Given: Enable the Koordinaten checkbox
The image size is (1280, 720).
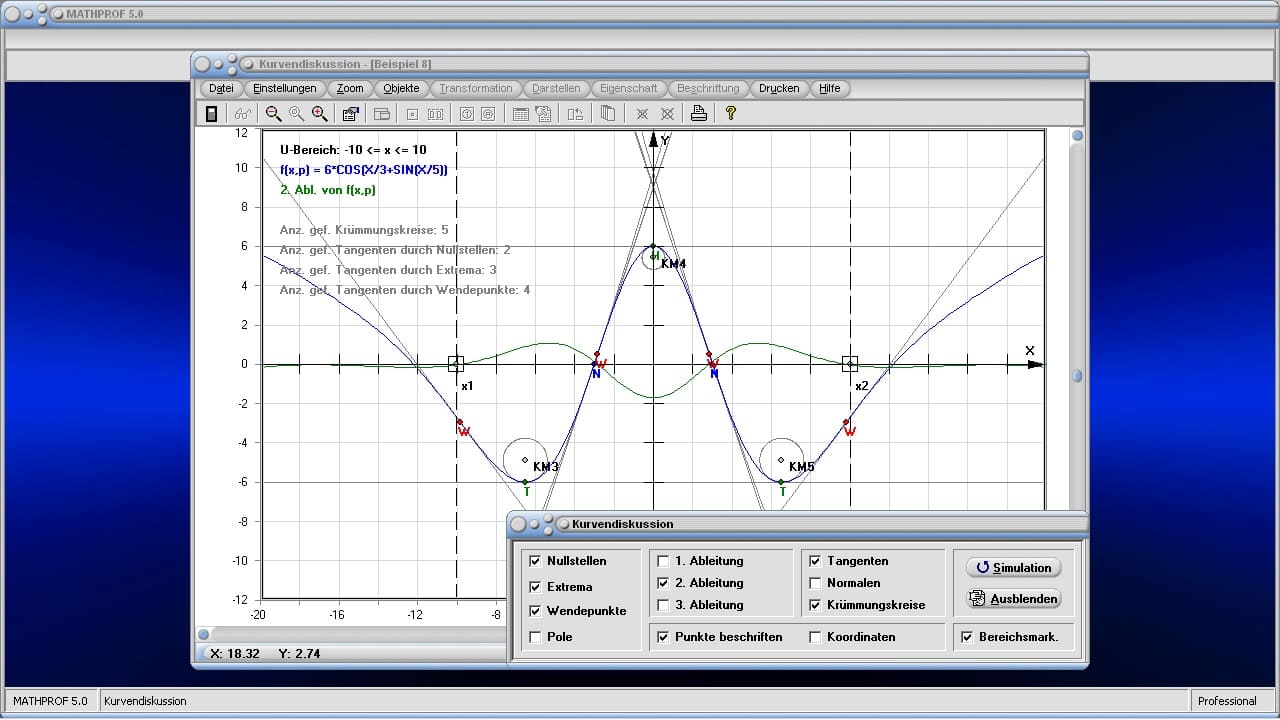Looking at the screenshot, I should [x=815, y=637].
